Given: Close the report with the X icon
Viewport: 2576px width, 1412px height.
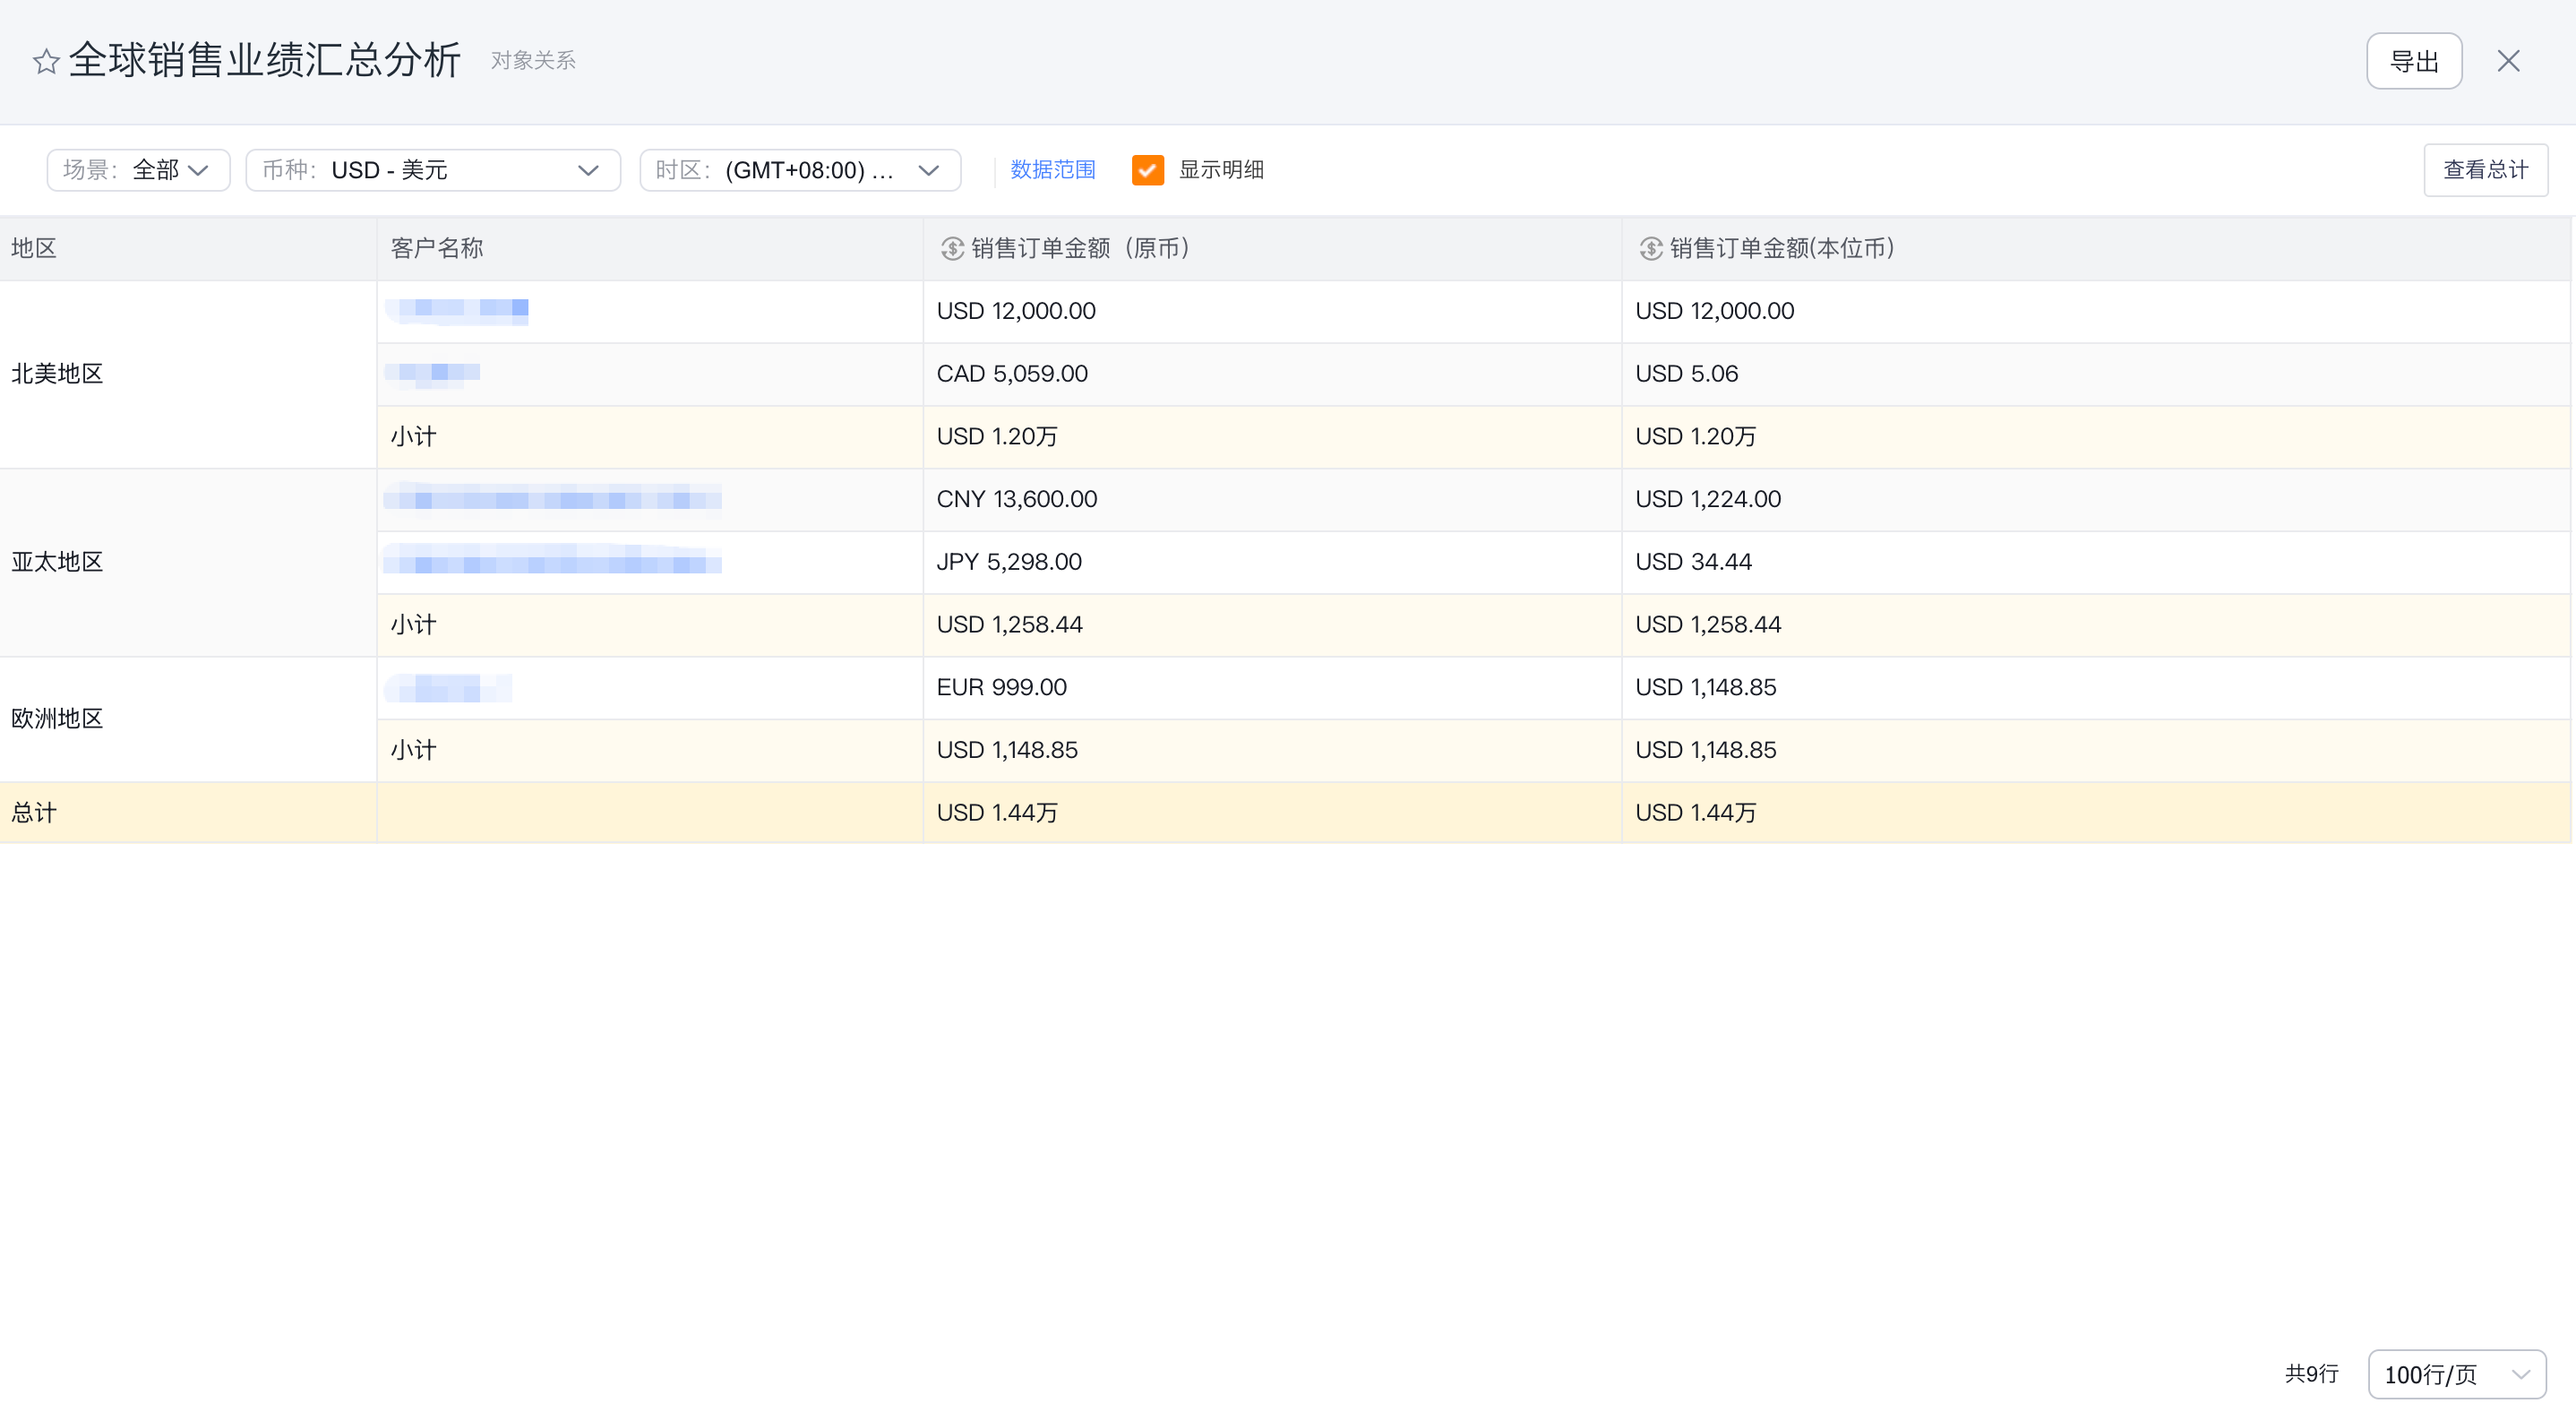Looking at the screenshot, I should (2507, 62).
